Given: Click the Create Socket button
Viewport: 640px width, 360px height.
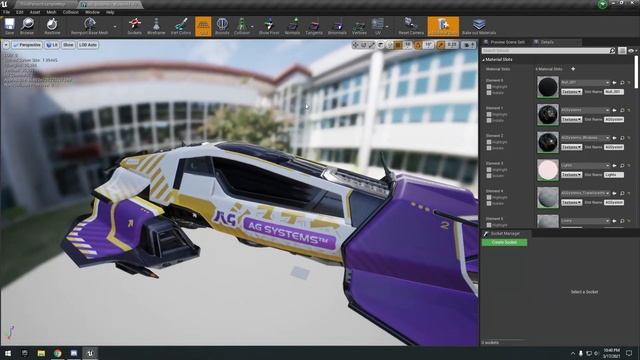Looking at the screenshot, I should click(504, 242).
